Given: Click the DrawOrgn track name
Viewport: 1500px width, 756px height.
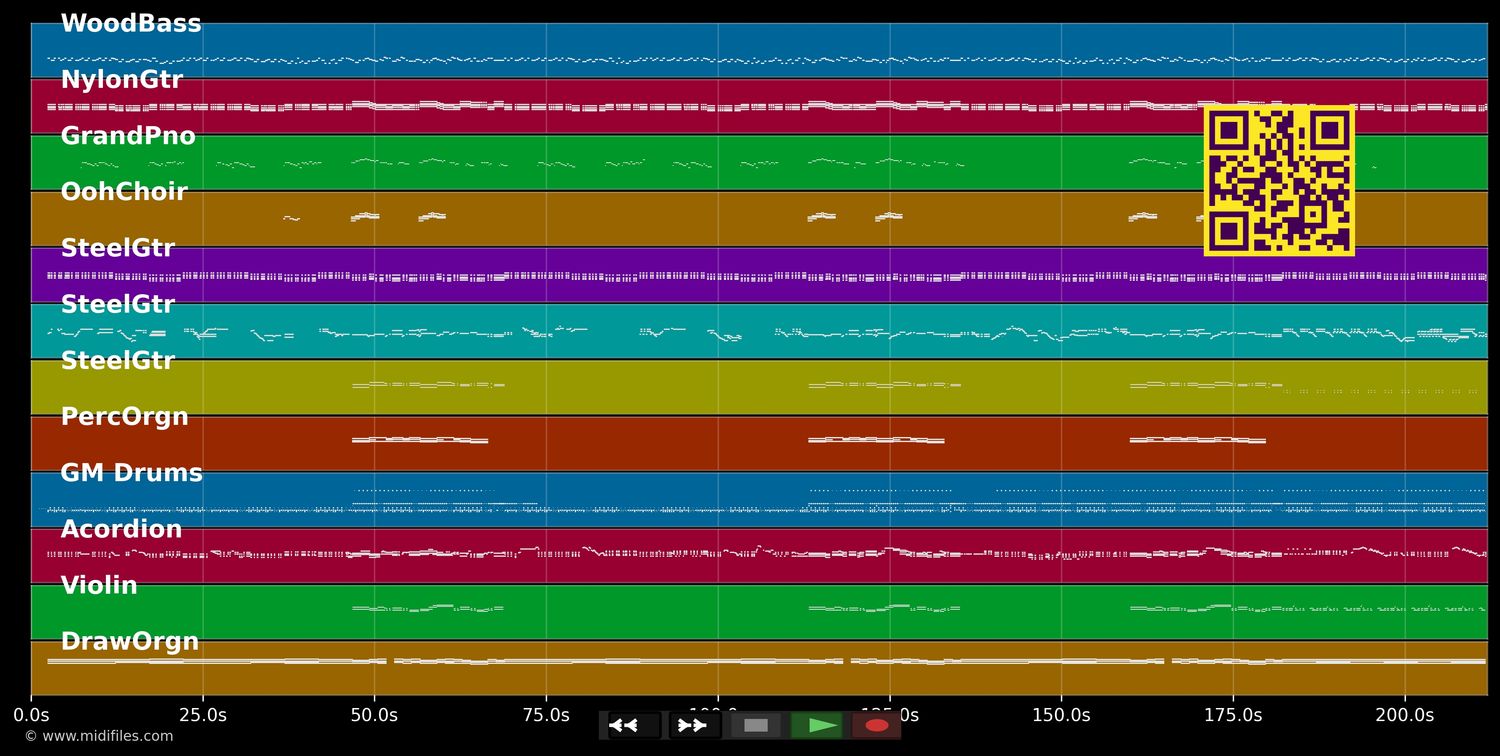Looking at the screenshot, I should (x=131, y=641).
